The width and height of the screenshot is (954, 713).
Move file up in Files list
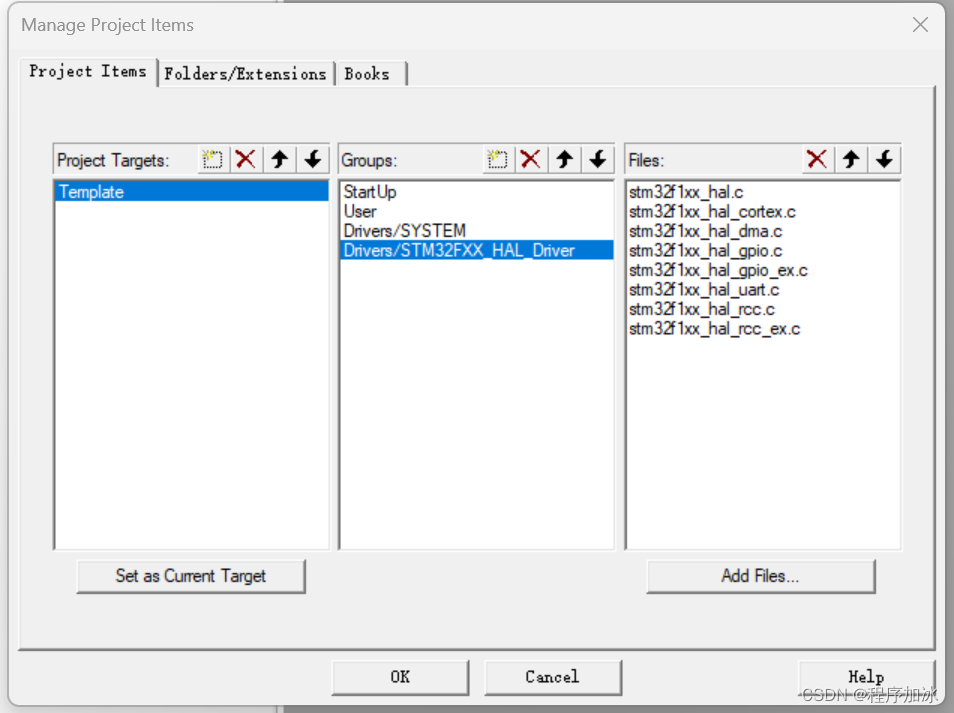pyautogui.click(x=851, y=159)
